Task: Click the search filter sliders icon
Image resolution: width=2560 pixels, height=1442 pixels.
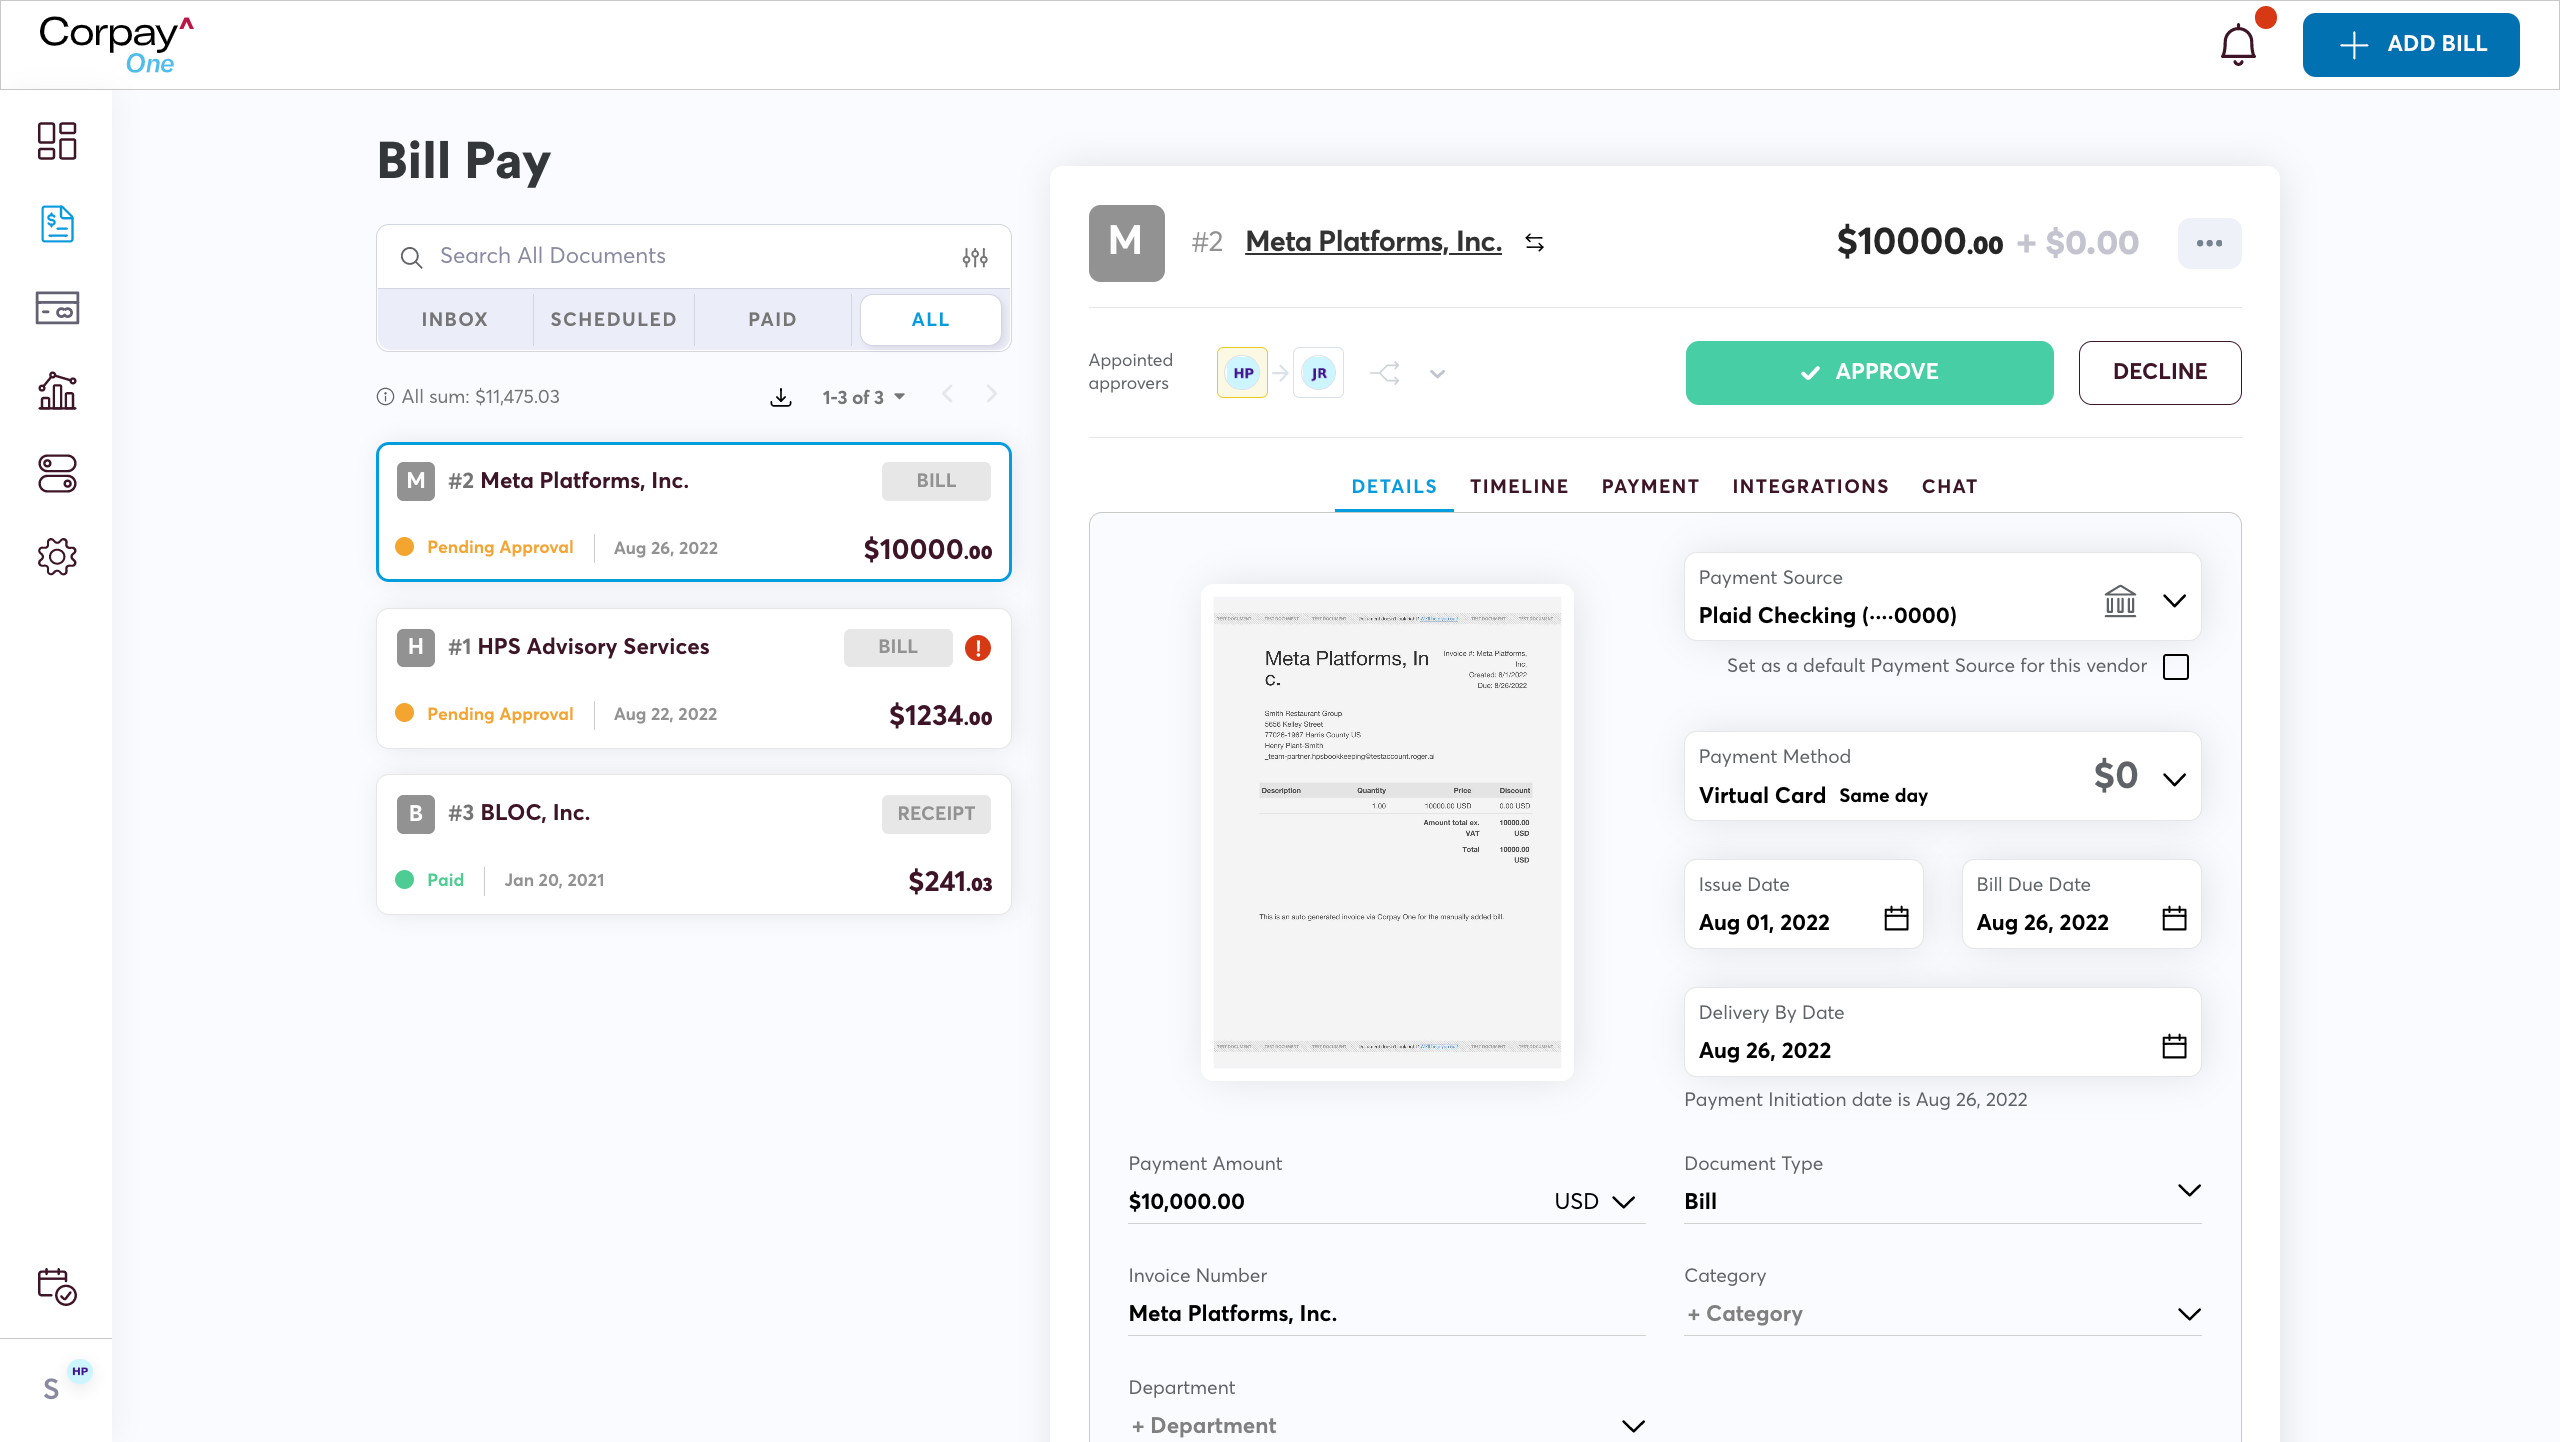Action: point(975,257)
